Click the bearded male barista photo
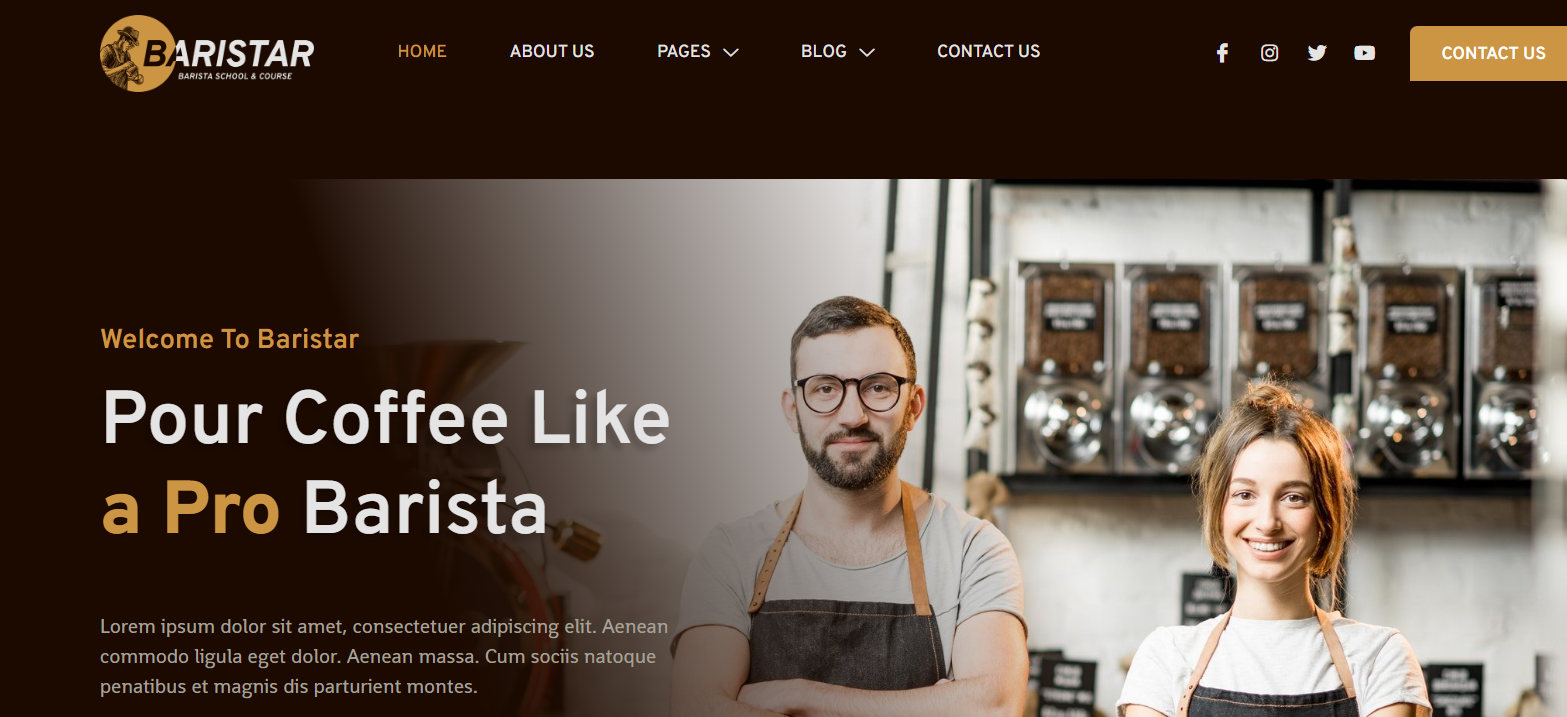Image resolution: width=1567 pixels, height=717 pixels. click(x=852, y=507)
